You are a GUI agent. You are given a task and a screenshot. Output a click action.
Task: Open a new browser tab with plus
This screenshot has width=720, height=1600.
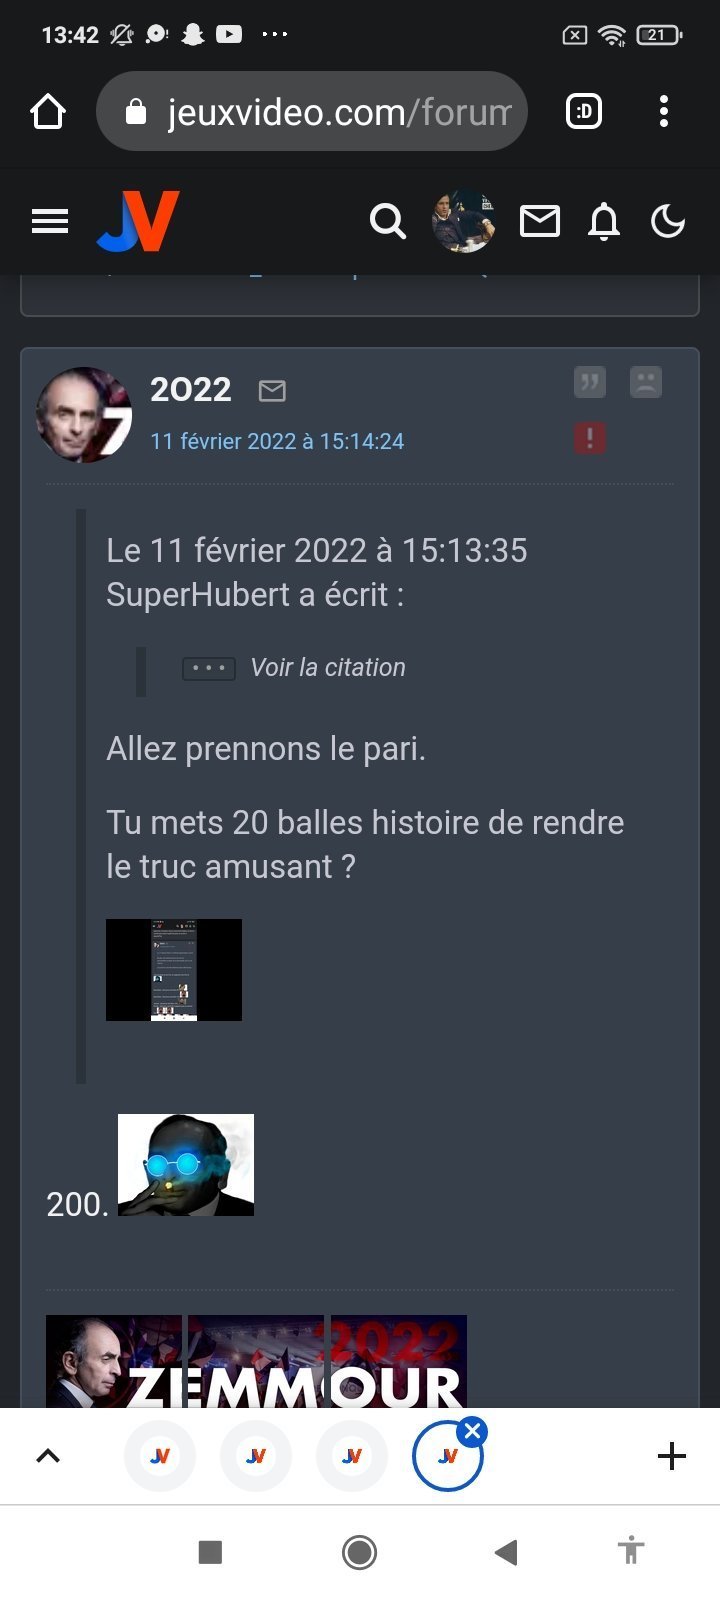click(x=672, y=1456)
